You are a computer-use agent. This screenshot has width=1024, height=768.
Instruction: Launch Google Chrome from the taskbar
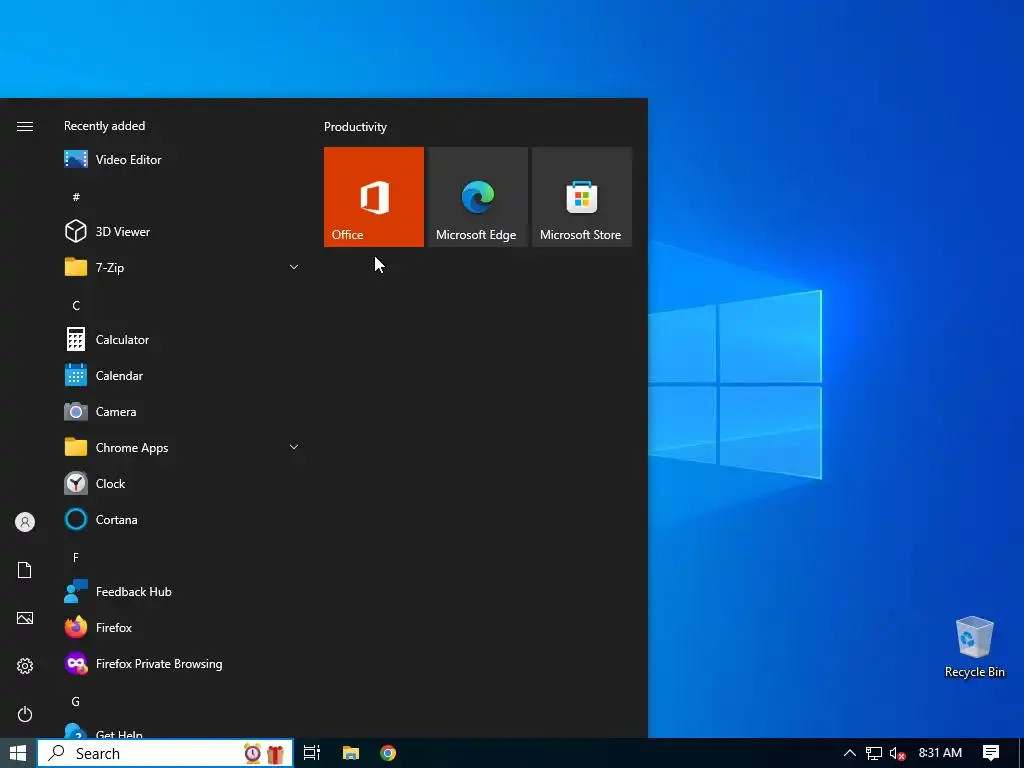tap(388, 753)
